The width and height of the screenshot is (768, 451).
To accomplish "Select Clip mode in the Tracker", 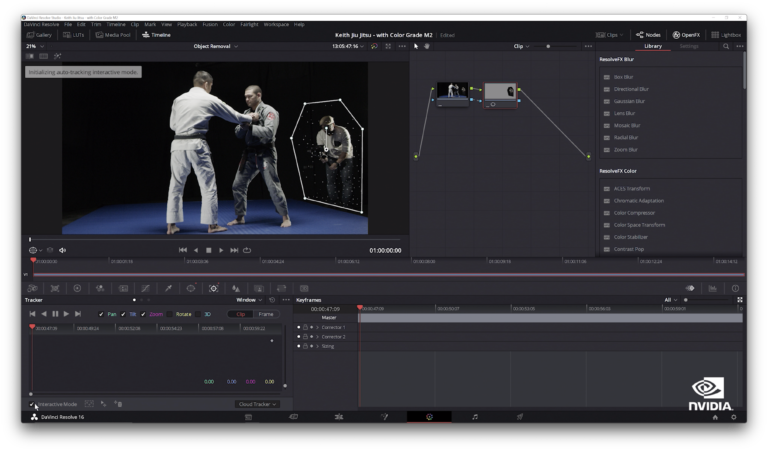I will [240, 314].
